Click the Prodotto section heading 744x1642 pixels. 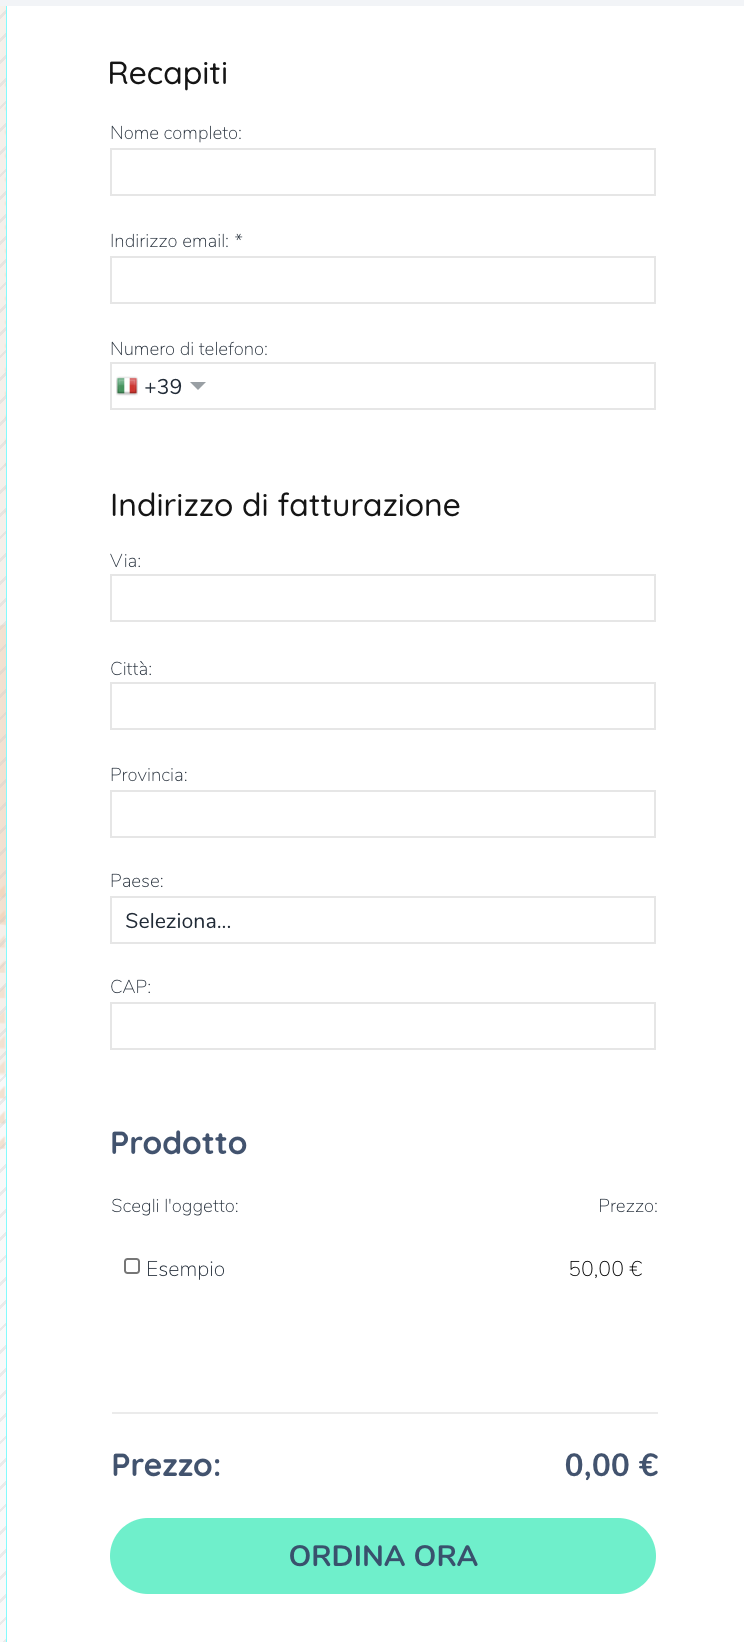(x=179, y=1143)
